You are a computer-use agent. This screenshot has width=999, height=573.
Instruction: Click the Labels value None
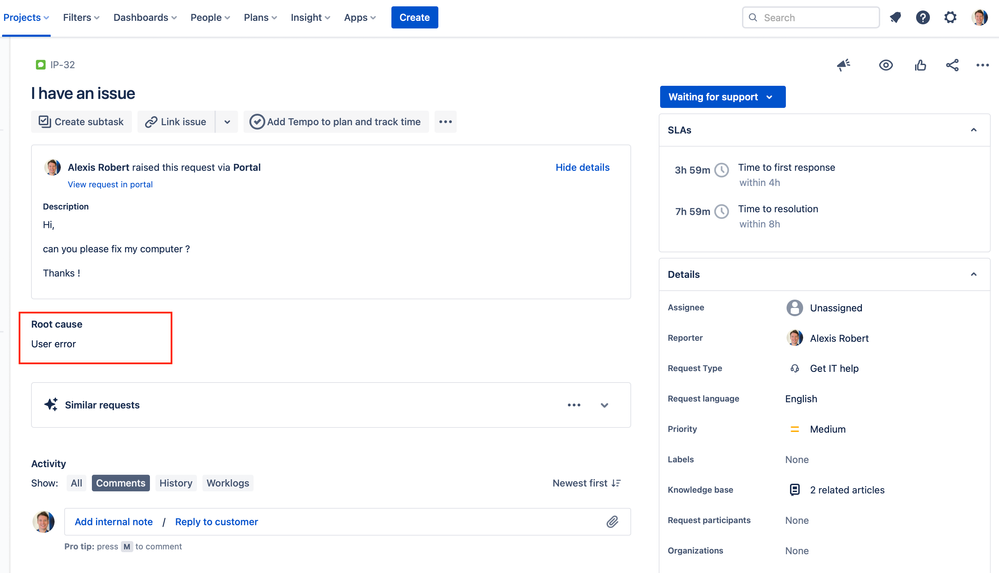796,460
